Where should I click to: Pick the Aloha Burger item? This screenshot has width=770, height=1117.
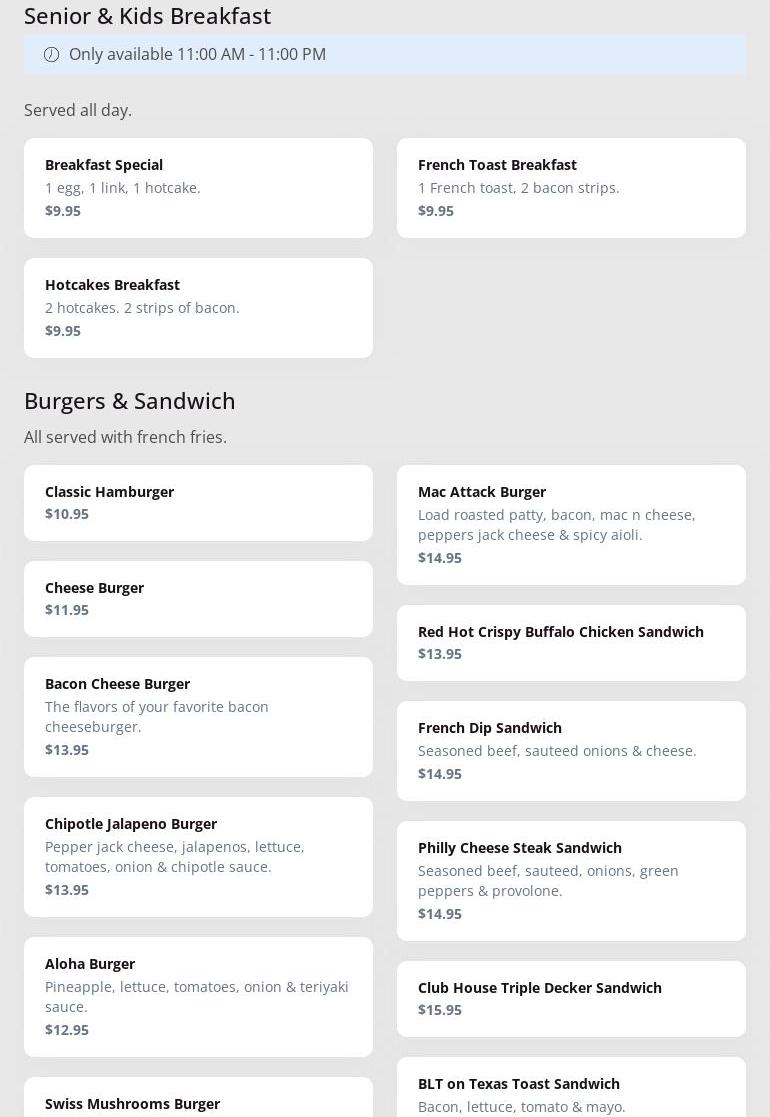[198, 997]
